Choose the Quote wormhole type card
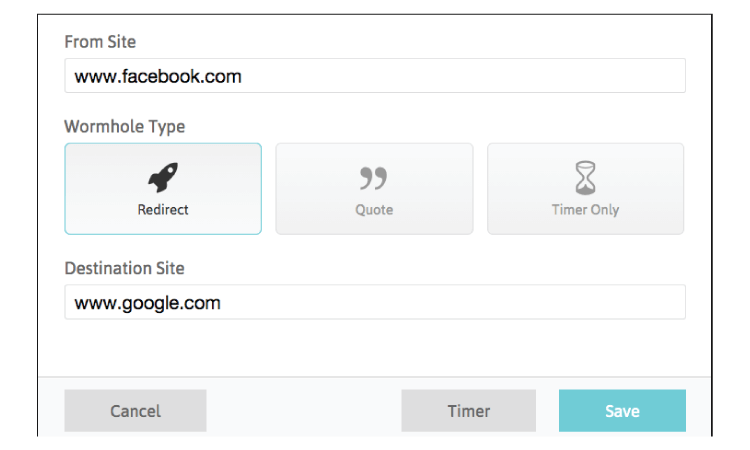 pos(375,189)
